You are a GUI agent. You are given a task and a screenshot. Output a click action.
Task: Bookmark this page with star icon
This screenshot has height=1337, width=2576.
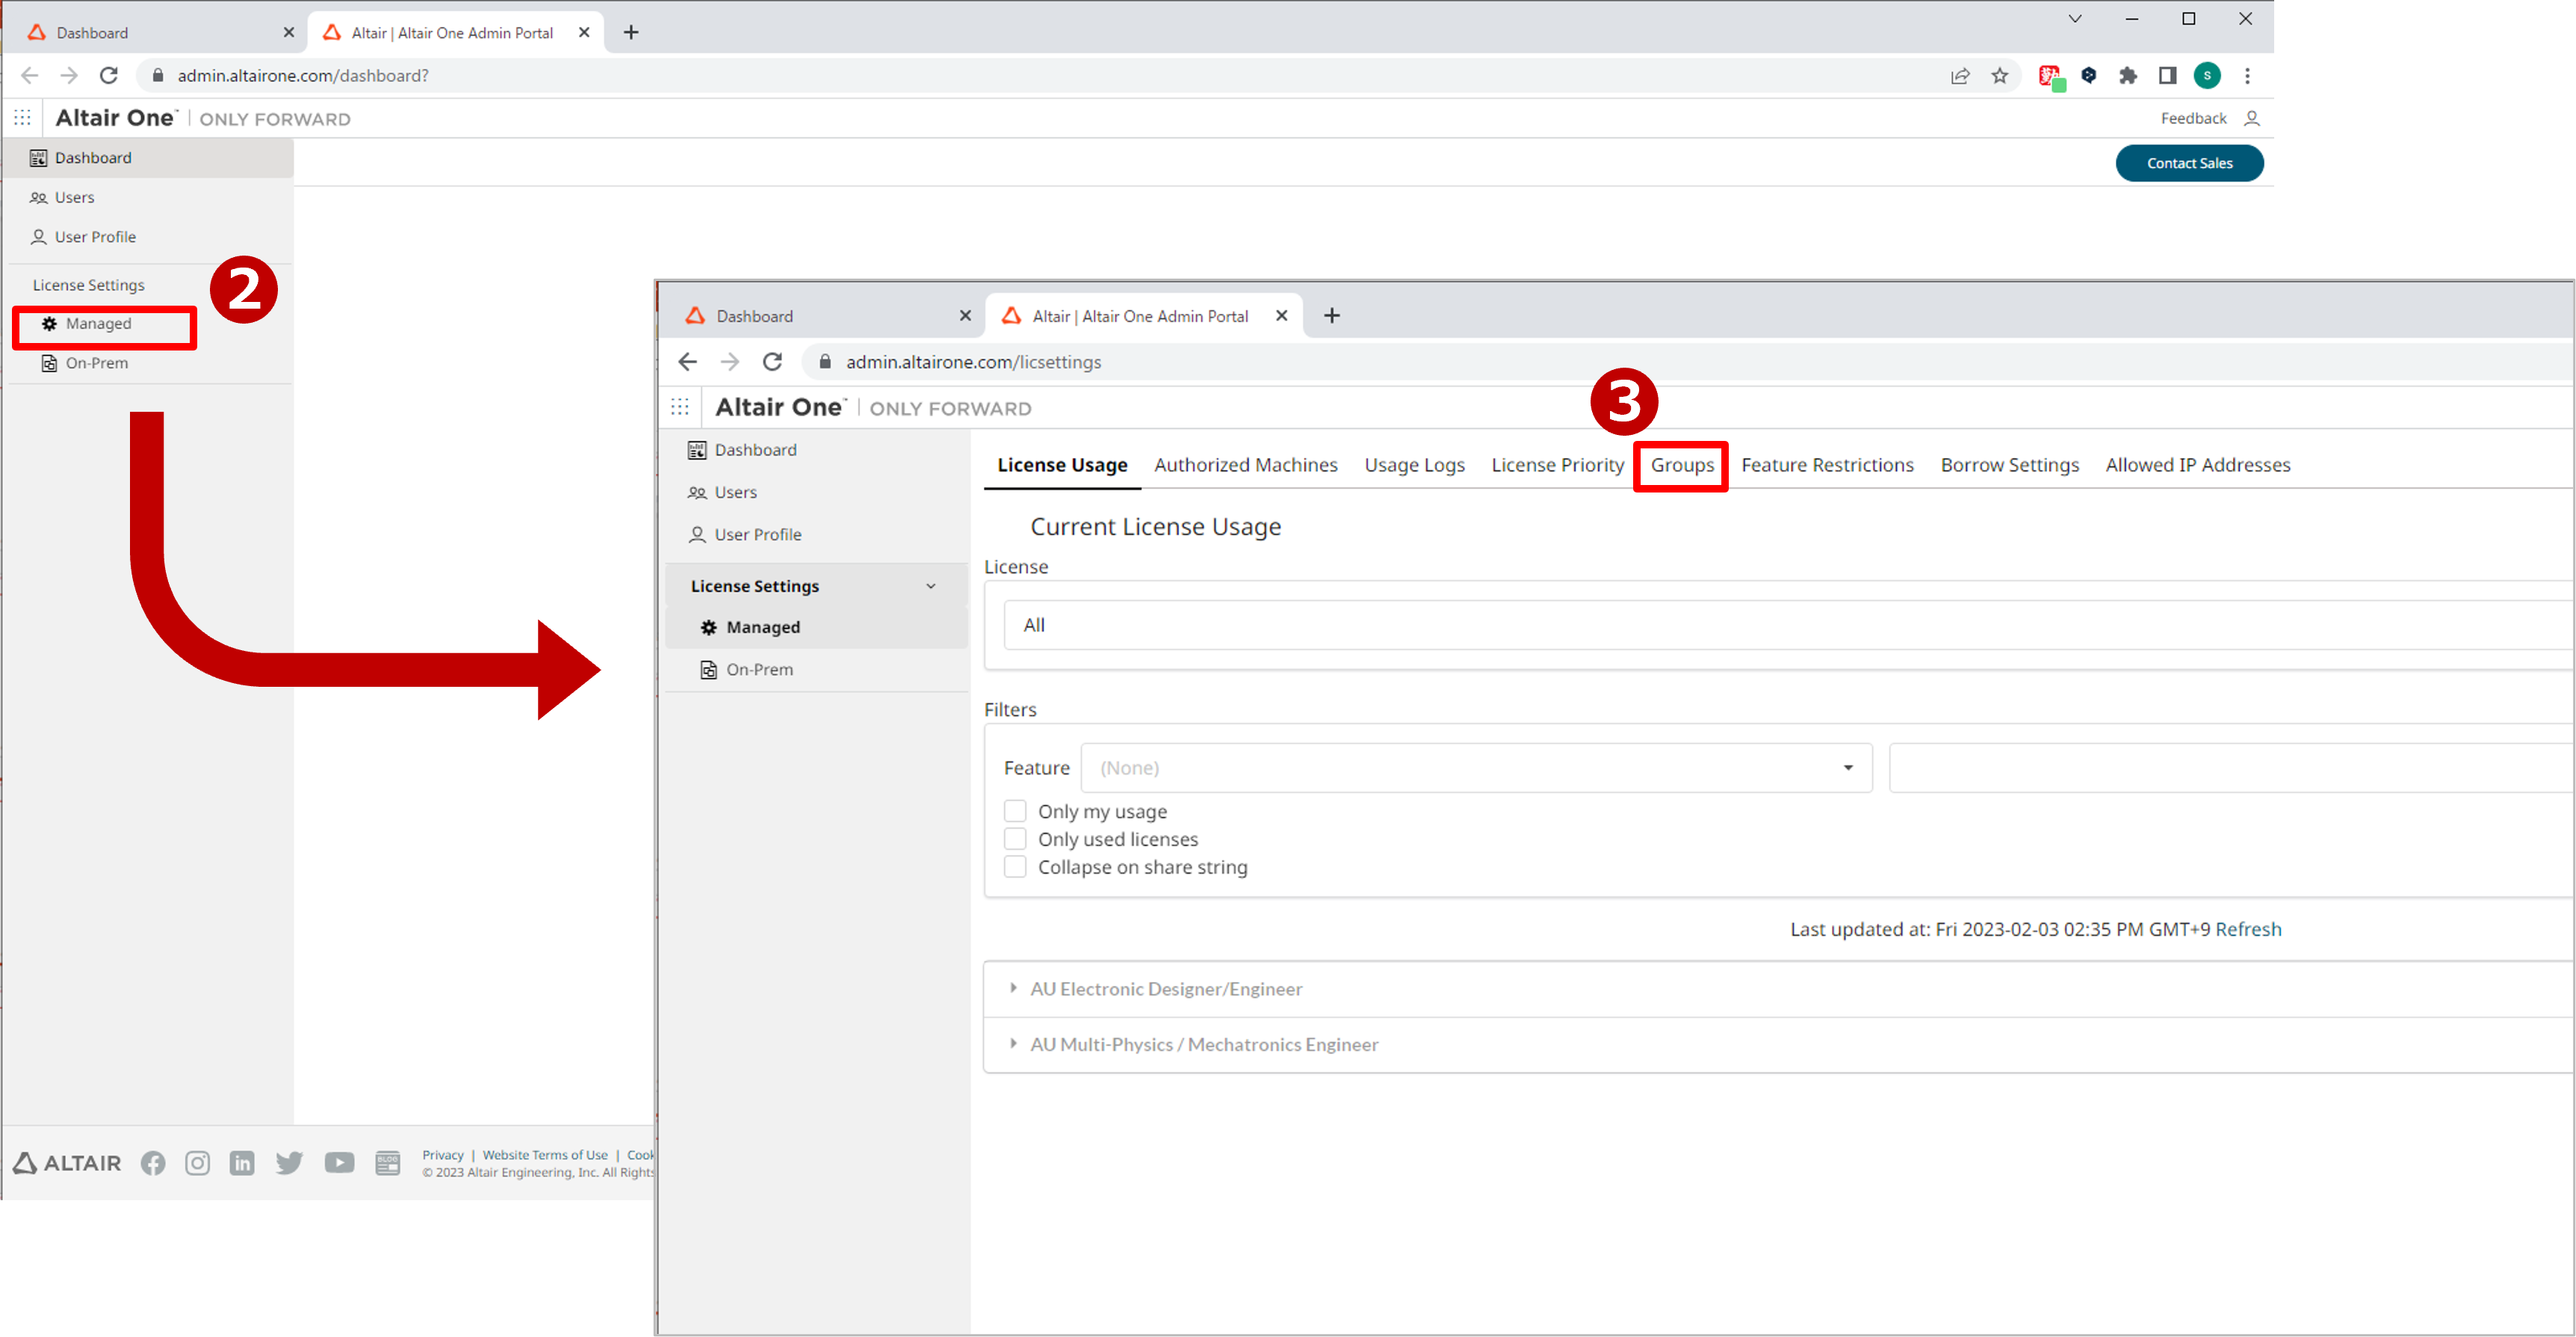click(1999, 76)
